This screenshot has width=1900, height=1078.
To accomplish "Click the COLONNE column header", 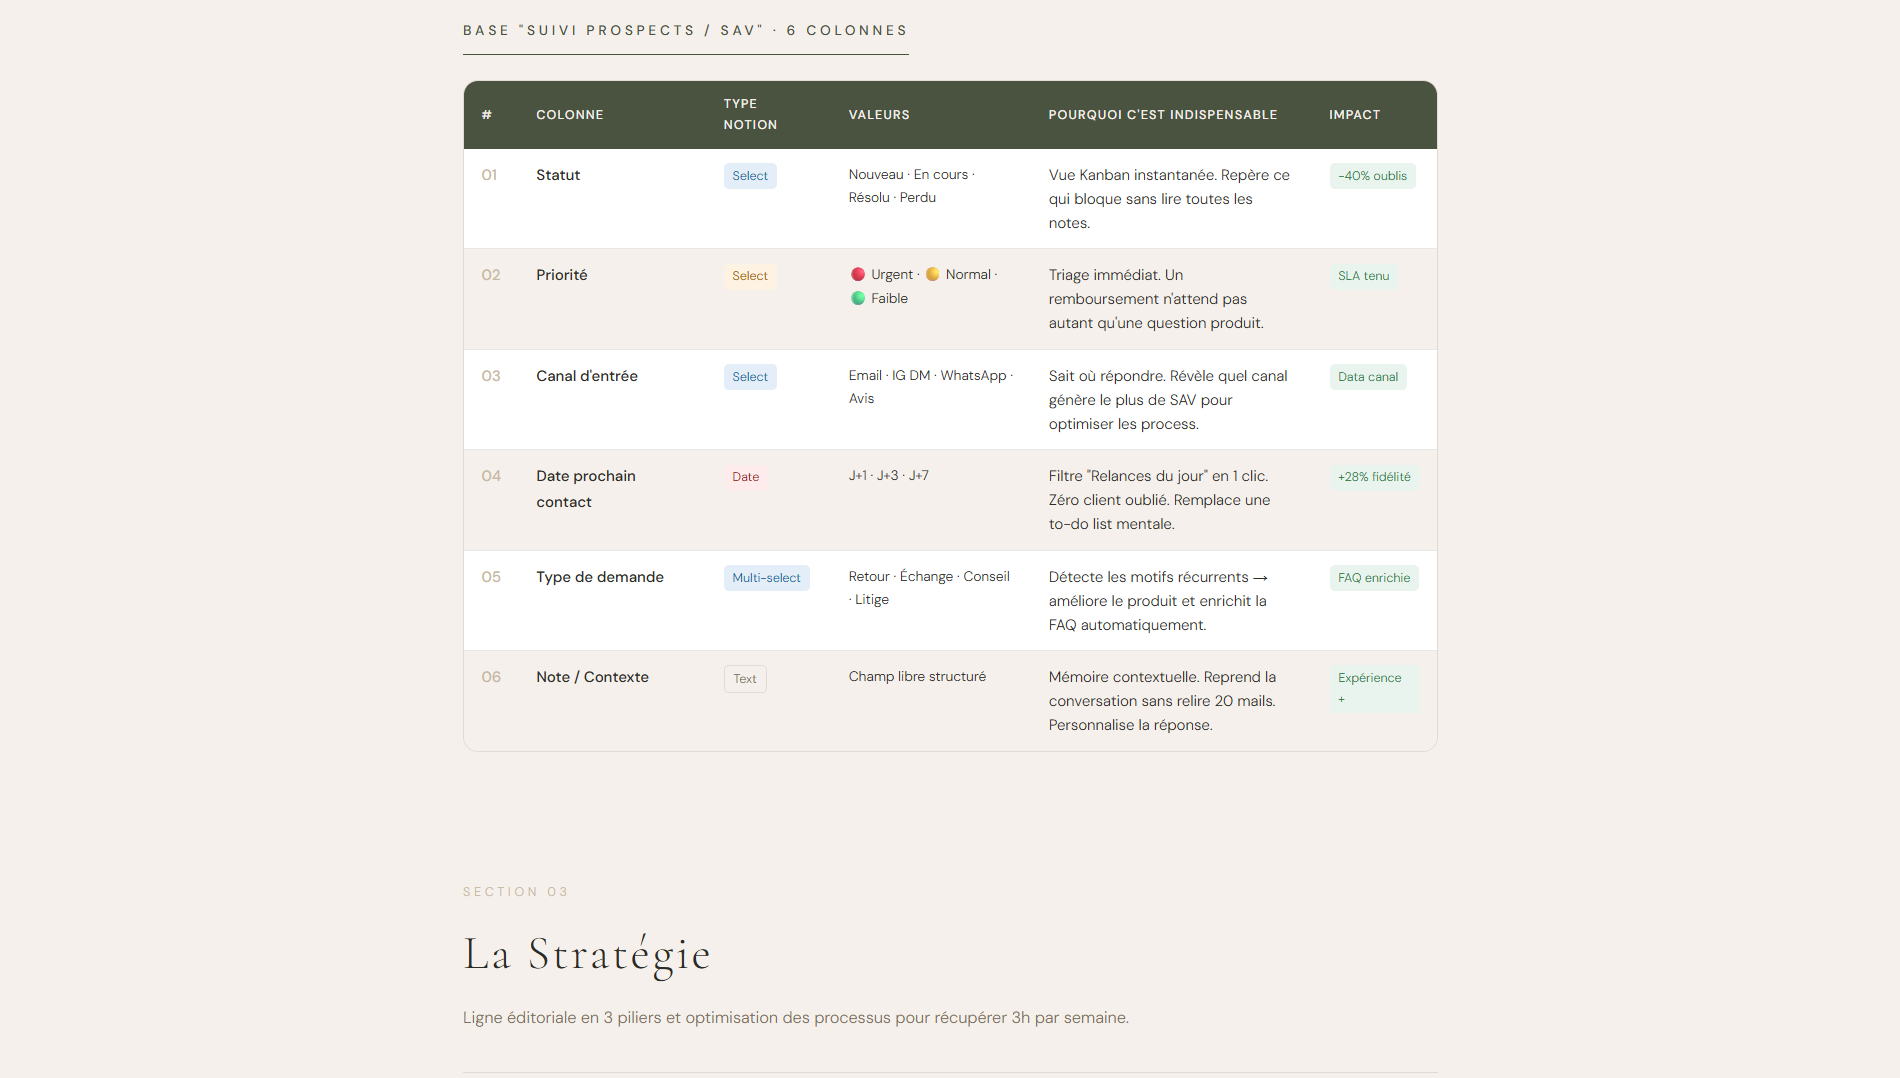I will (570, 115).
